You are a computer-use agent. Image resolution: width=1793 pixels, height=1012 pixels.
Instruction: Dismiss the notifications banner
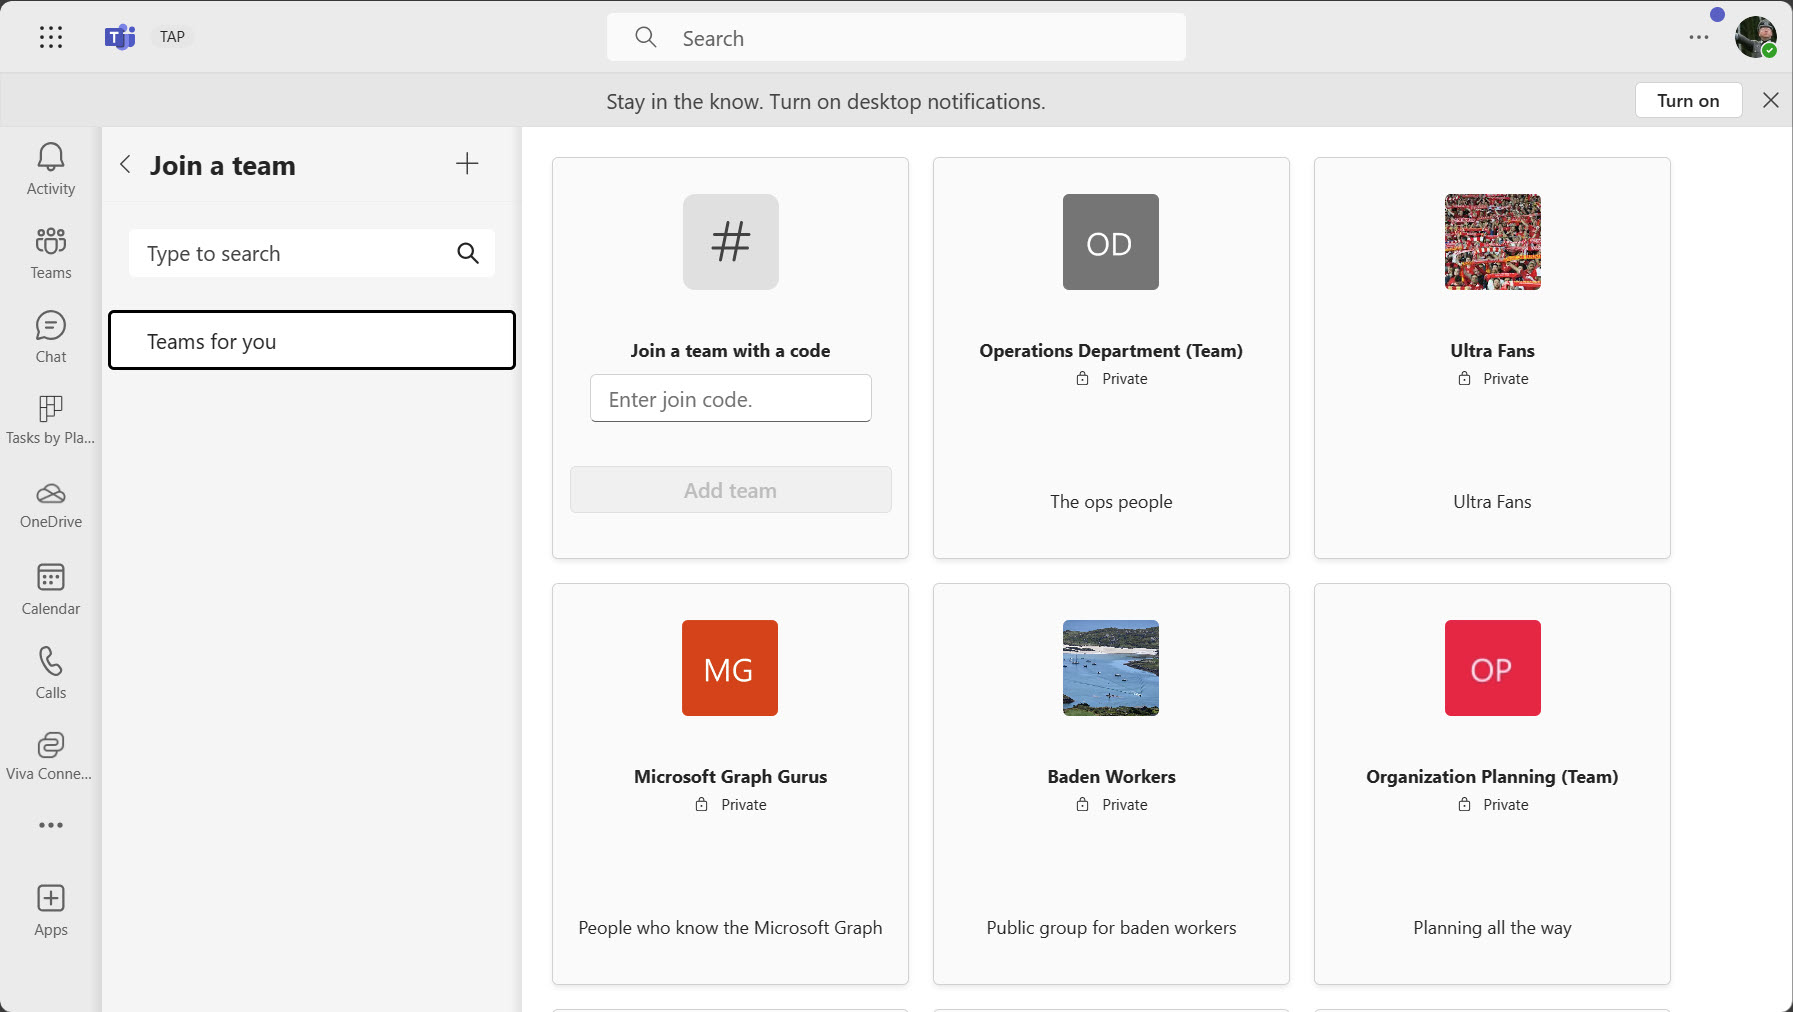(1771, 100)
